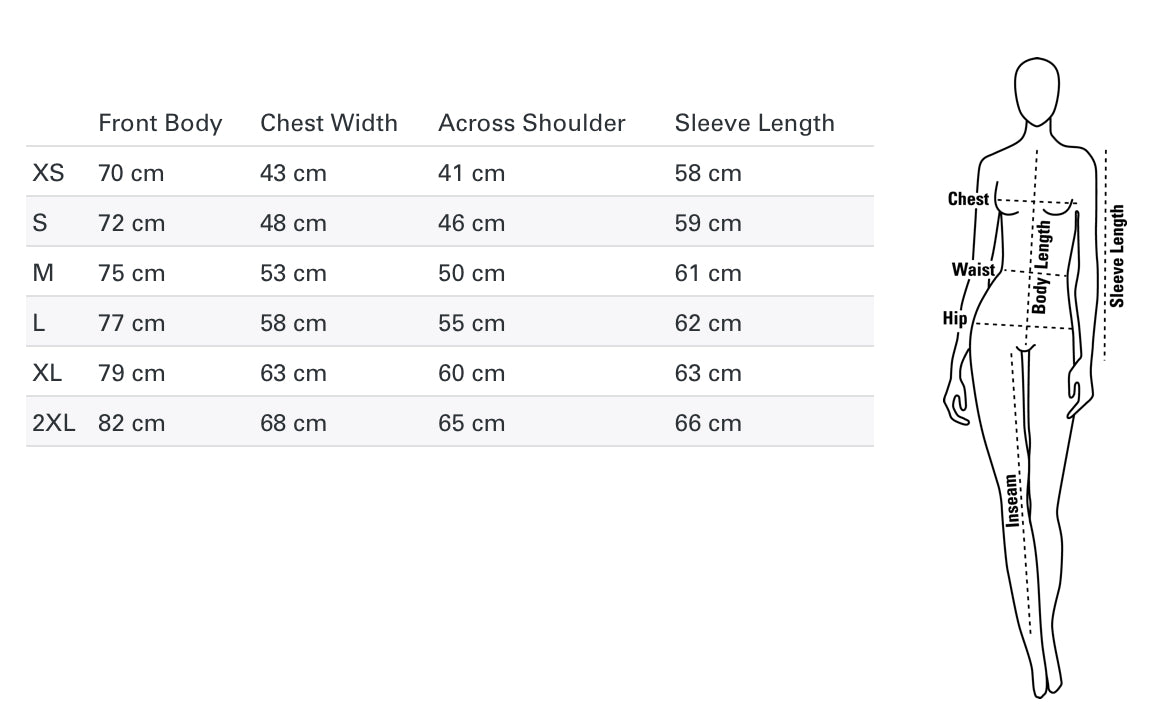The height and width of the screenshot is (718, 1172).
Task: Select the Hip label on the figure
Action: pyautogui.click(x=955, y=319)
